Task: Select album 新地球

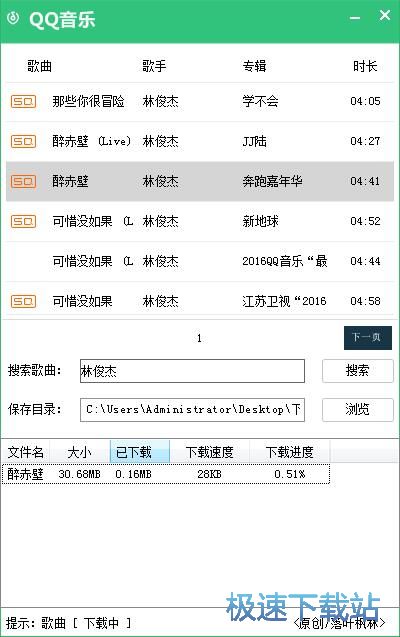Action: (260, 221)
